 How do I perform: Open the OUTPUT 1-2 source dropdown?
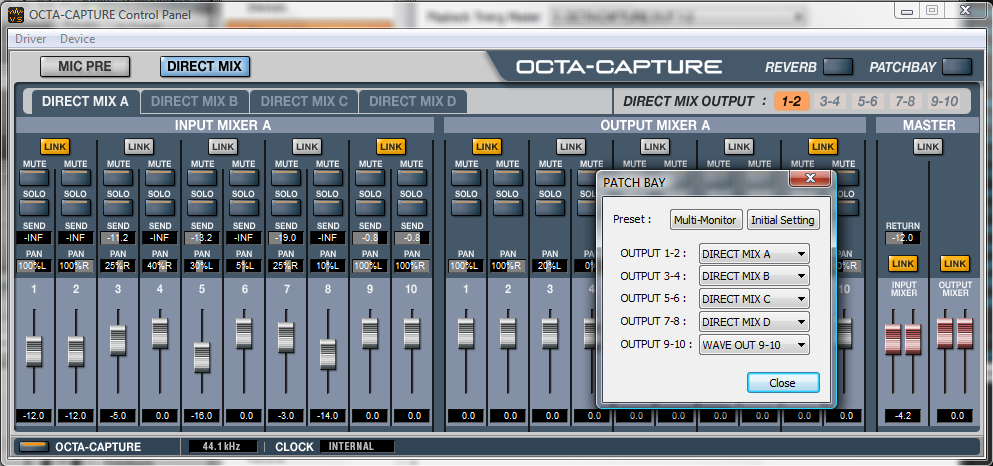(754, 254)
